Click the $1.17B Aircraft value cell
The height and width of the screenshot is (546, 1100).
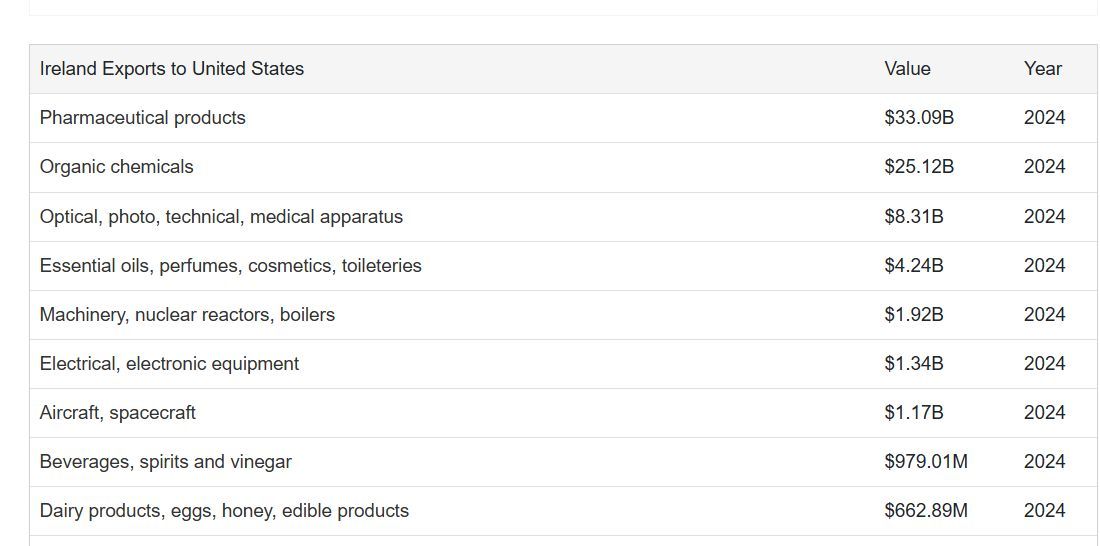tap(913, 412)
